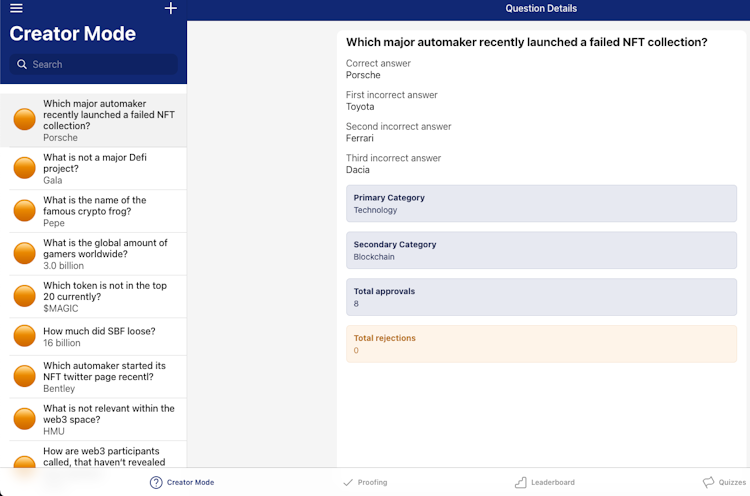This screenshot has width=750, height=496.
Task: Click the search magnifier icon
Action: [x=22, y=64]
